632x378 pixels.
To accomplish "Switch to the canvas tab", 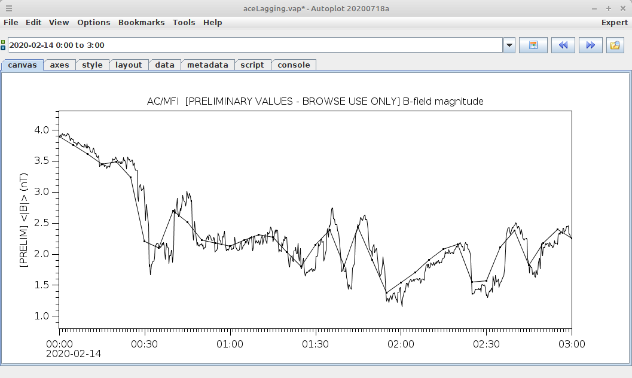I will click(x=22, y=65).
